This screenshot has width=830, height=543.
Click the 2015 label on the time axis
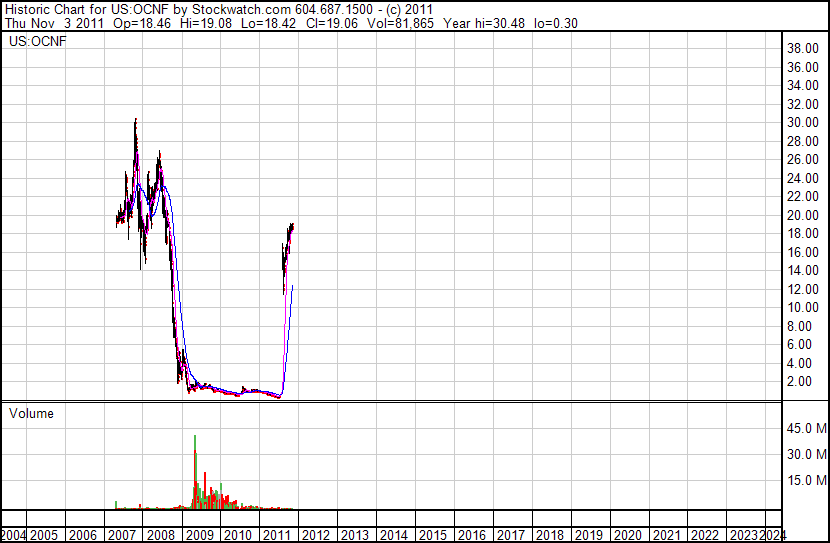[x=432, y=535]
